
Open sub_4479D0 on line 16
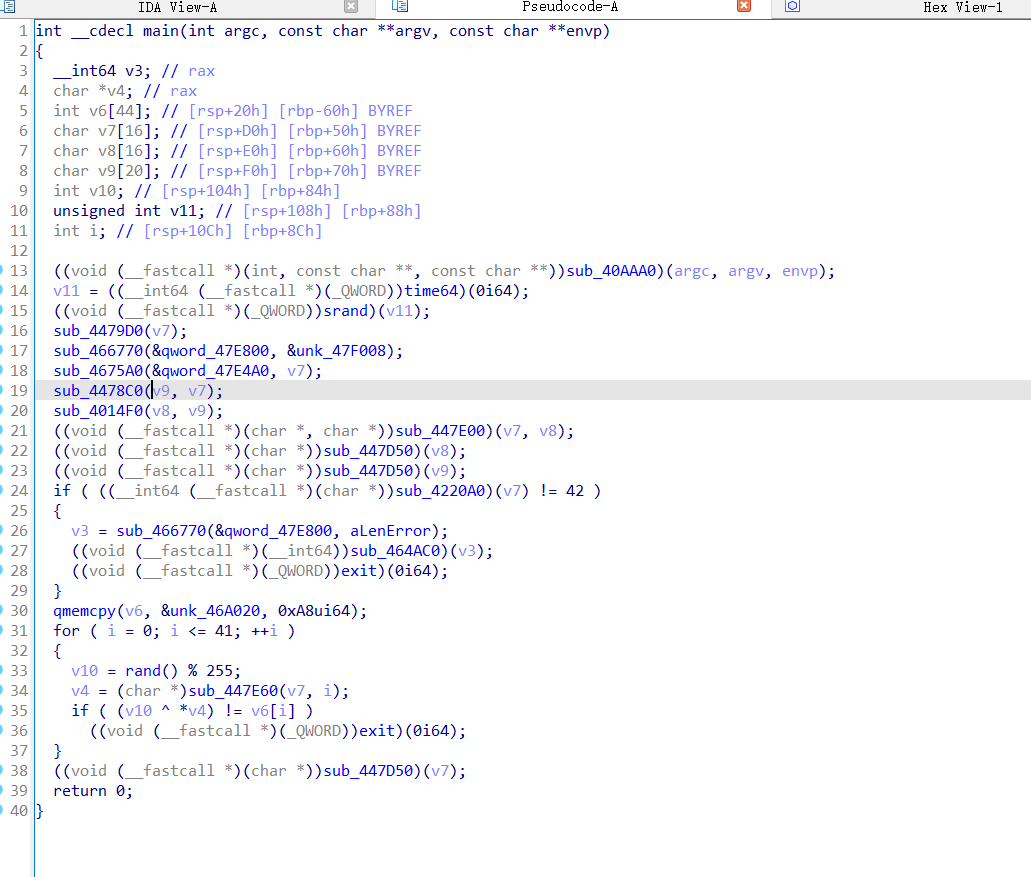[x=98, y=331]
